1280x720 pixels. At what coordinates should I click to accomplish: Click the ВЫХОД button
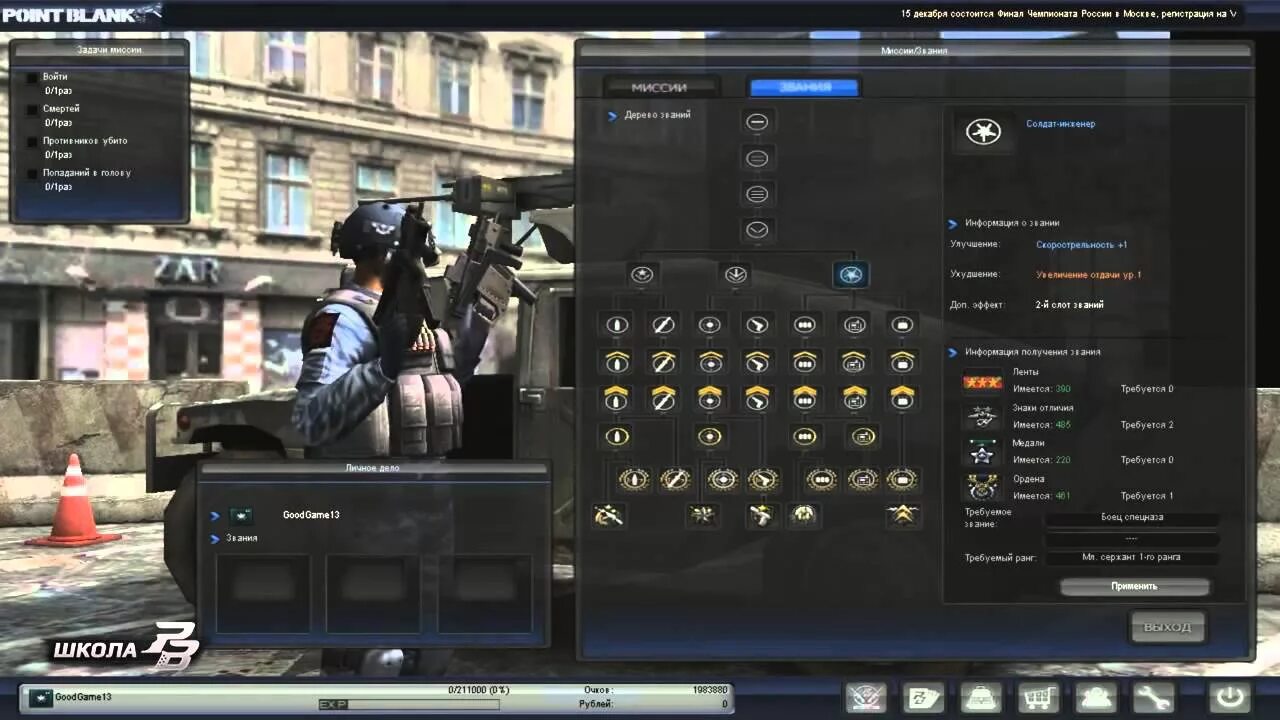click(1168, 627)
